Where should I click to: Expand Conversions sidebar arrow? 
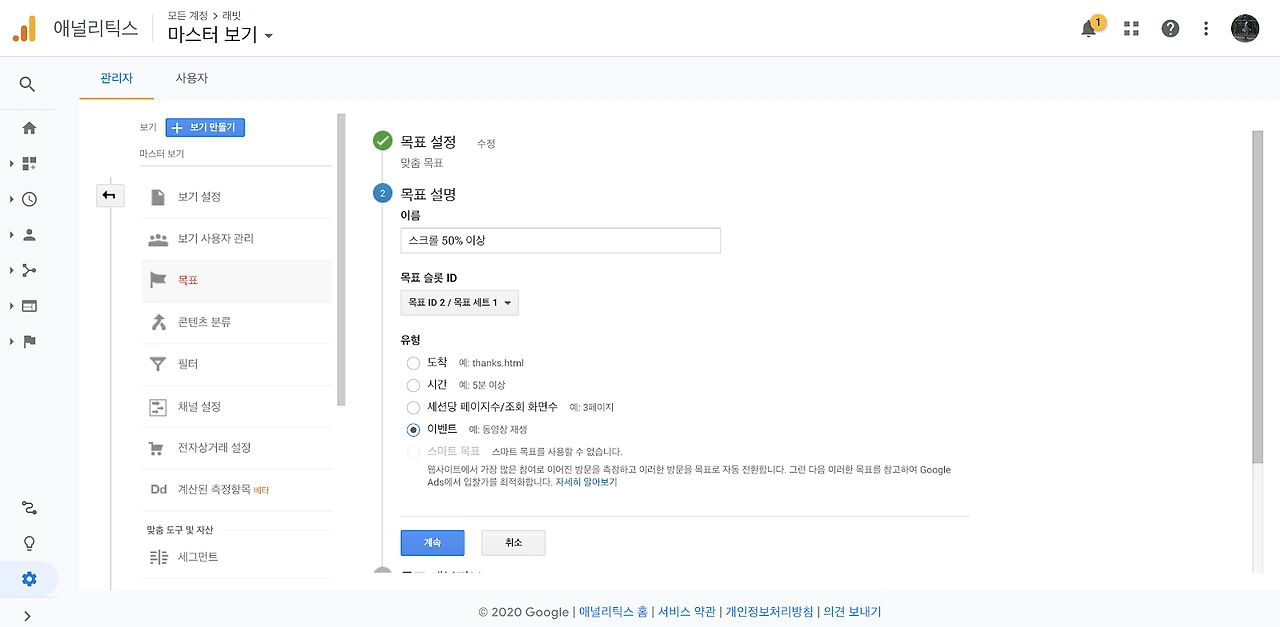(x=11, y=341)
